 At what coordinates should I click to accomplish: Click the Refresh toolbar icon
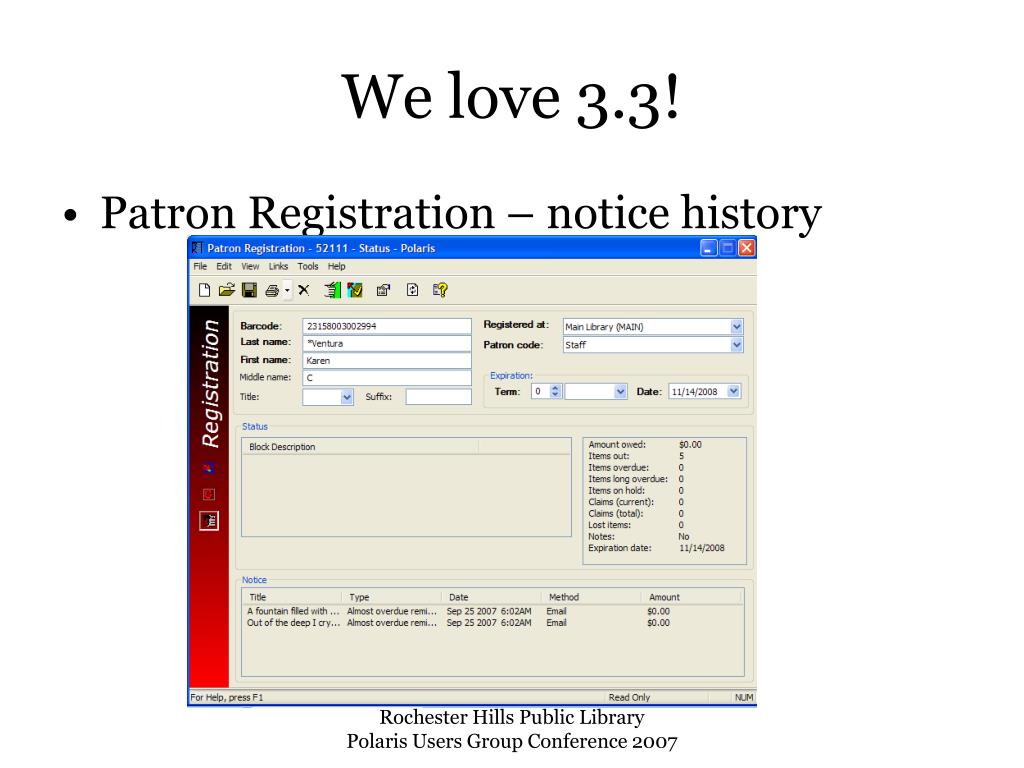pos(412,290)
